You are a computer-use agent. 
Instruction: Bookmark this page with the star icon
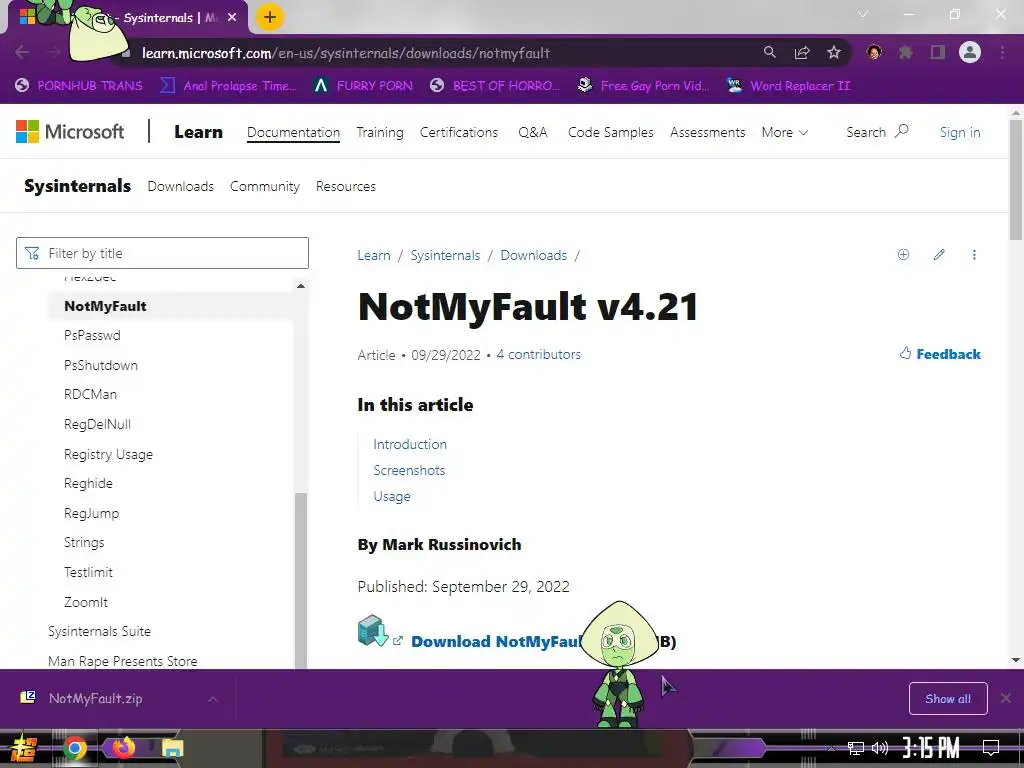834,52
